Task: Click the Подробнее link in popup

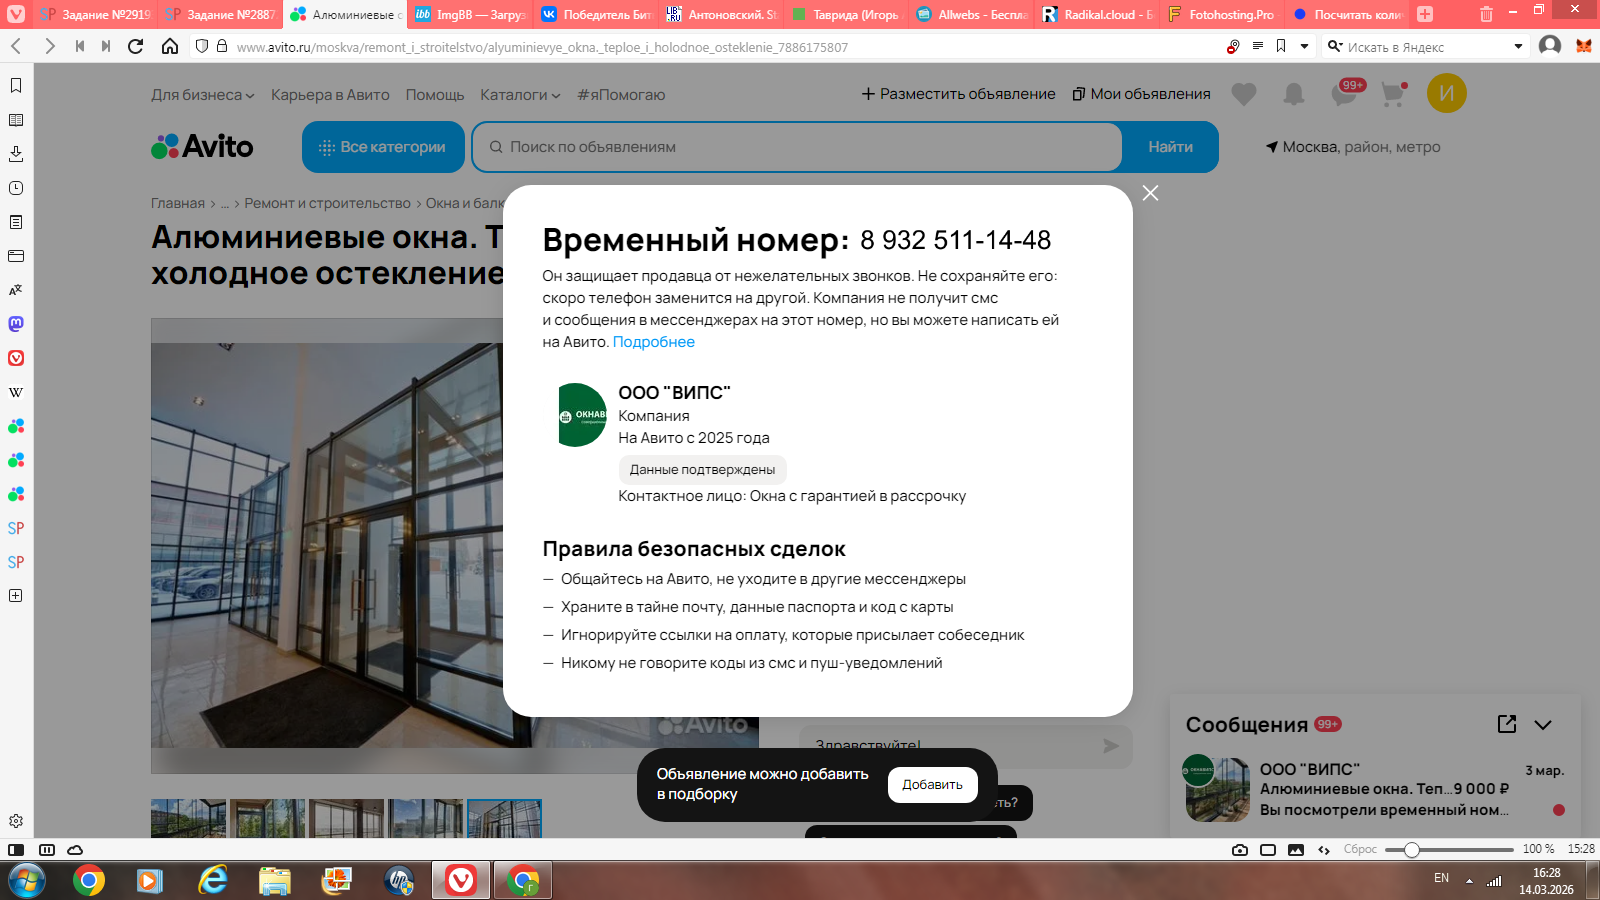Action: [x=654, y=342]
